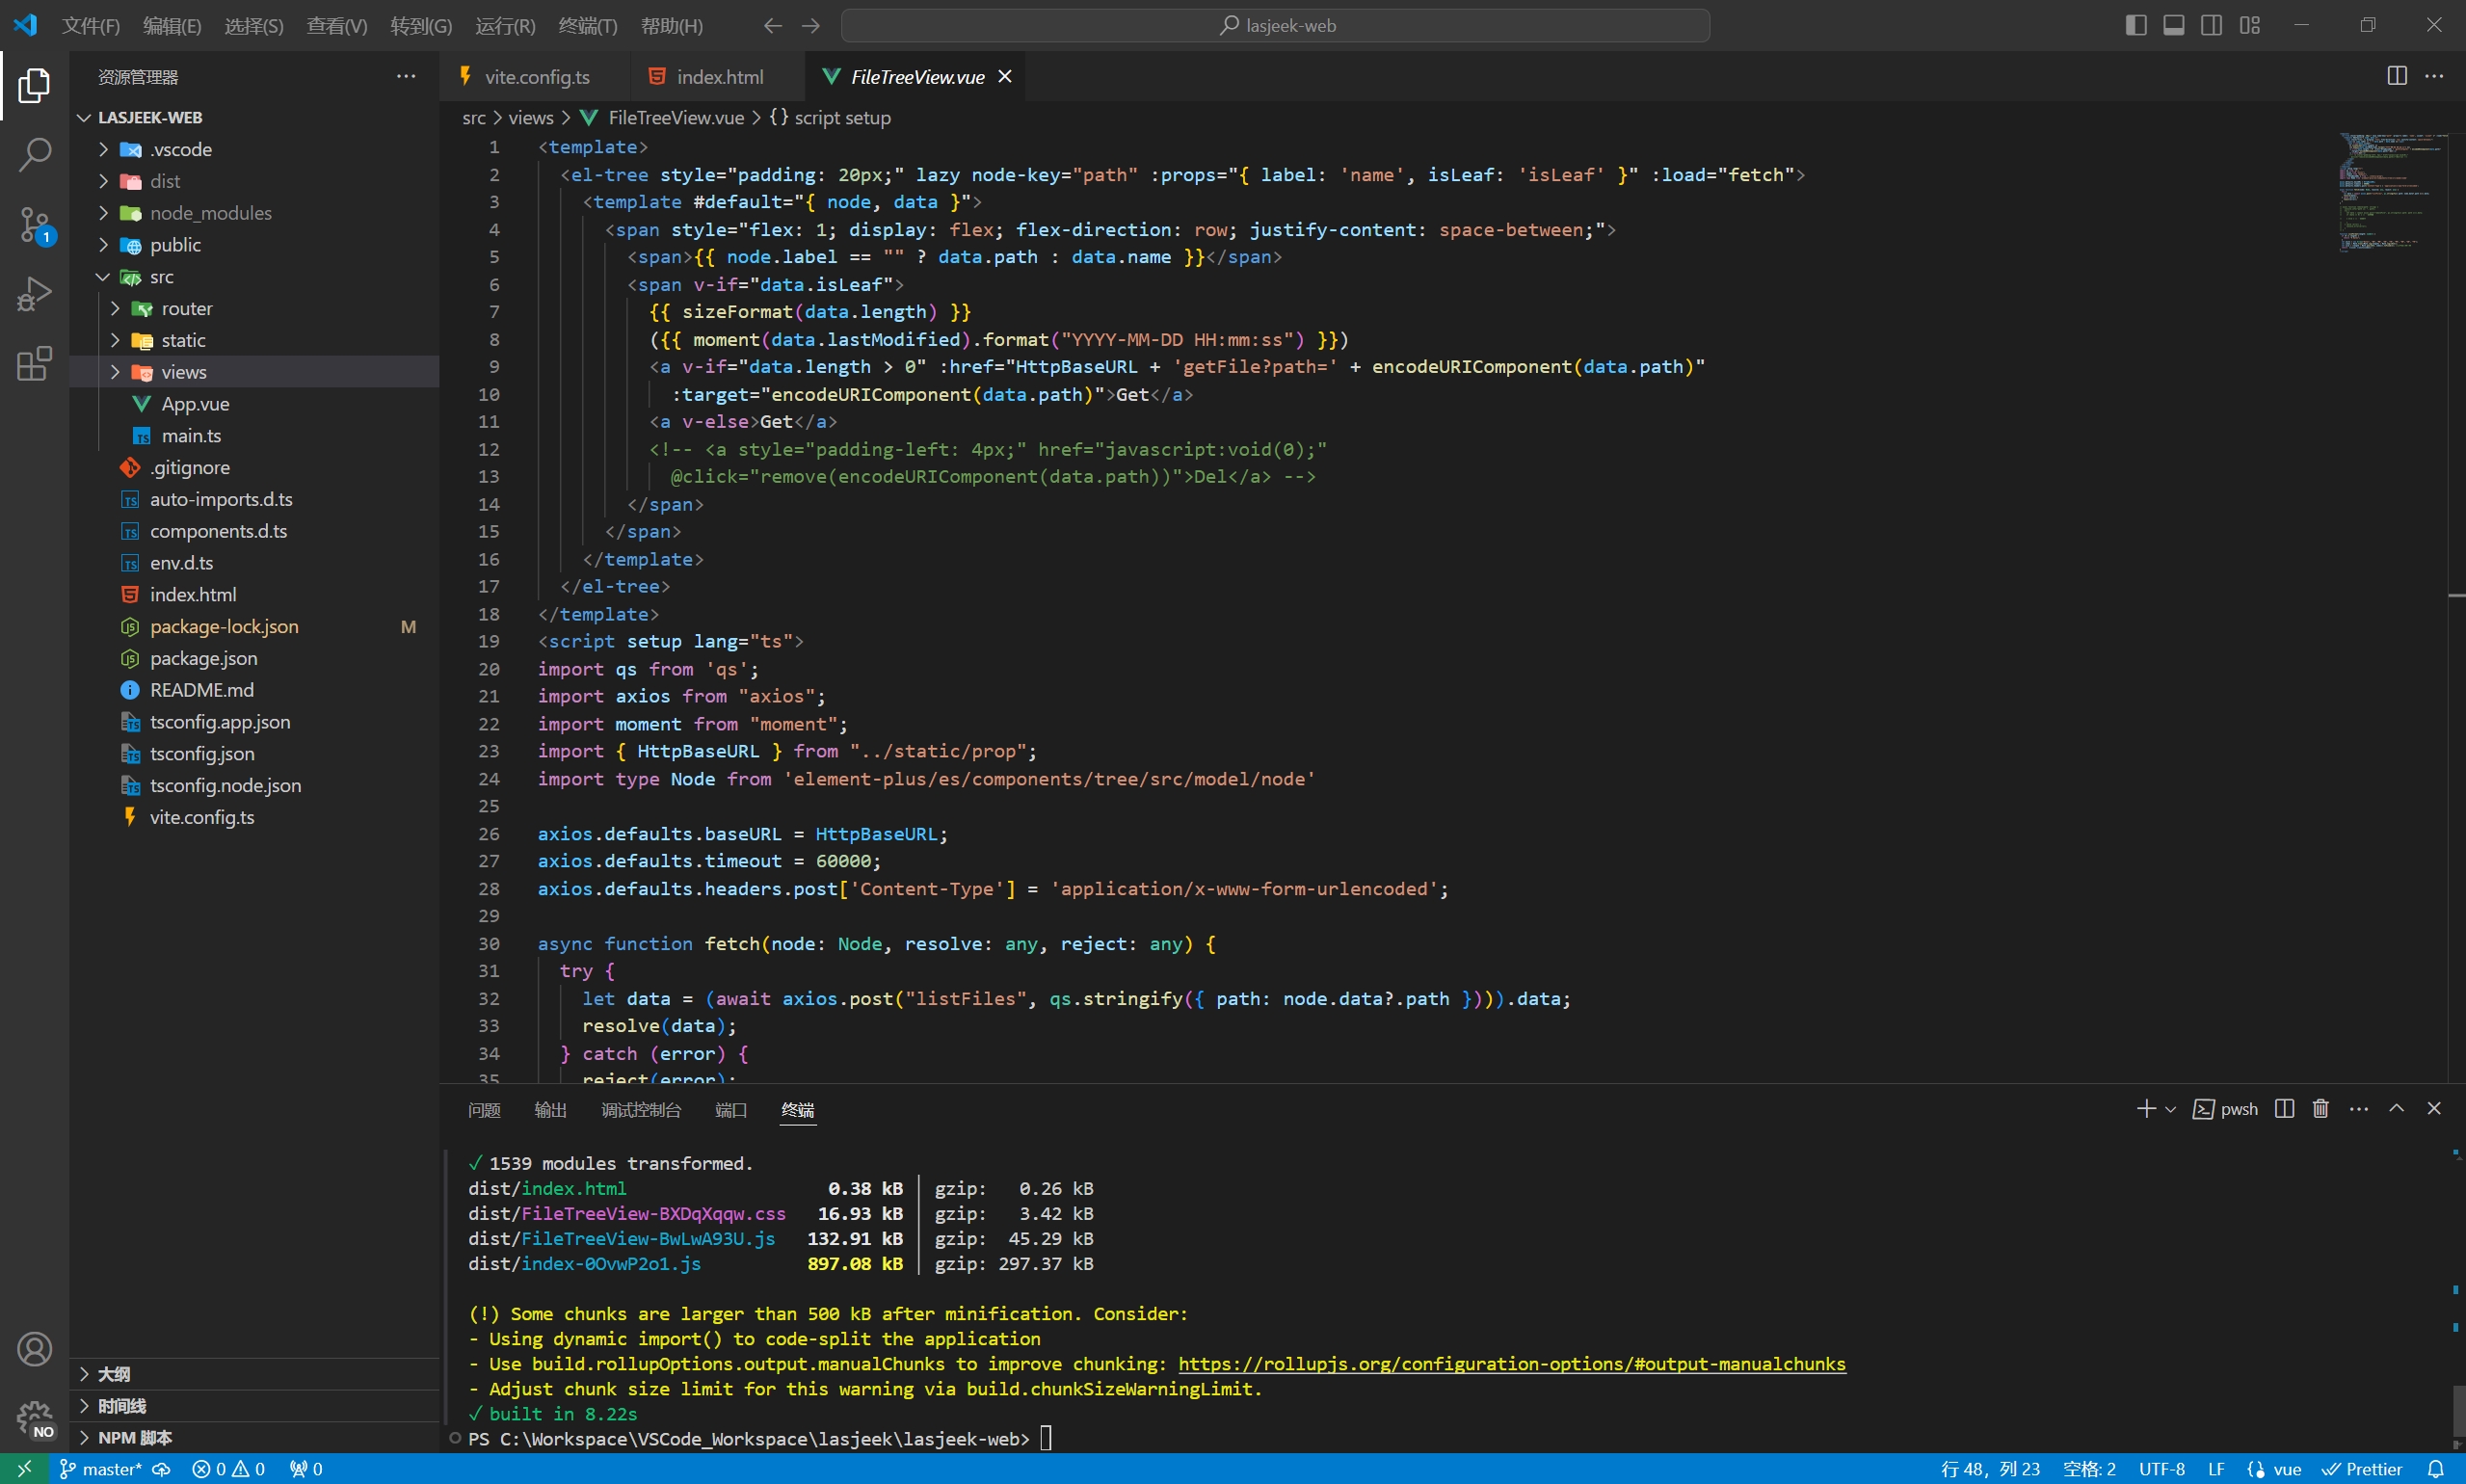Screen dimensions: 2466x1484
Task: Expand the node_modules folder
Action: [104, 213]
